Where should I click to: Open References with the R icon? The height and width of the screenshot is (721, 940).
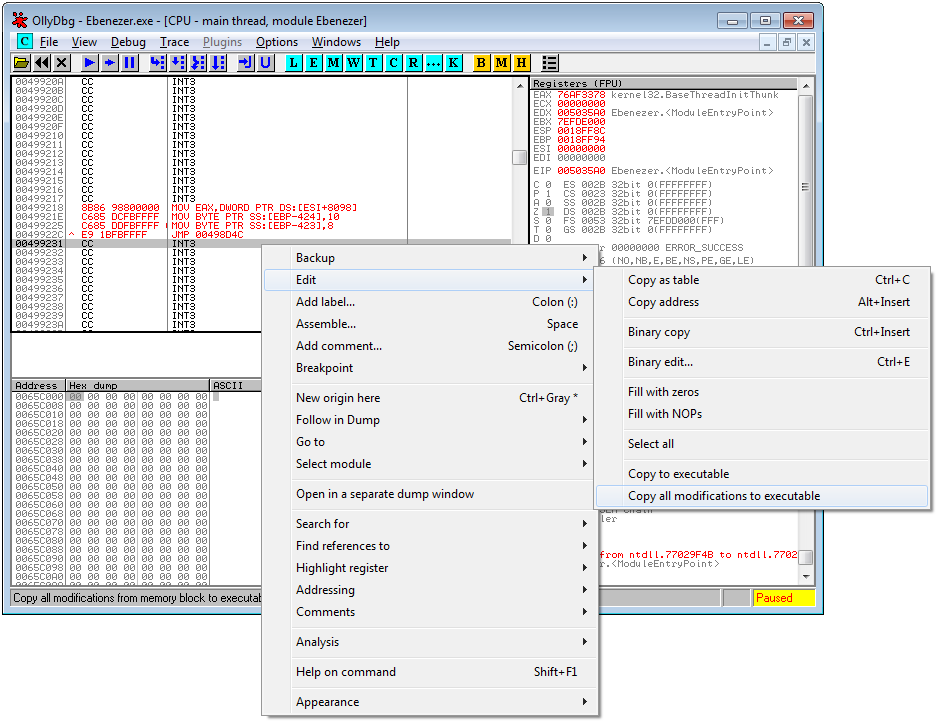click(x=414, y=62)
